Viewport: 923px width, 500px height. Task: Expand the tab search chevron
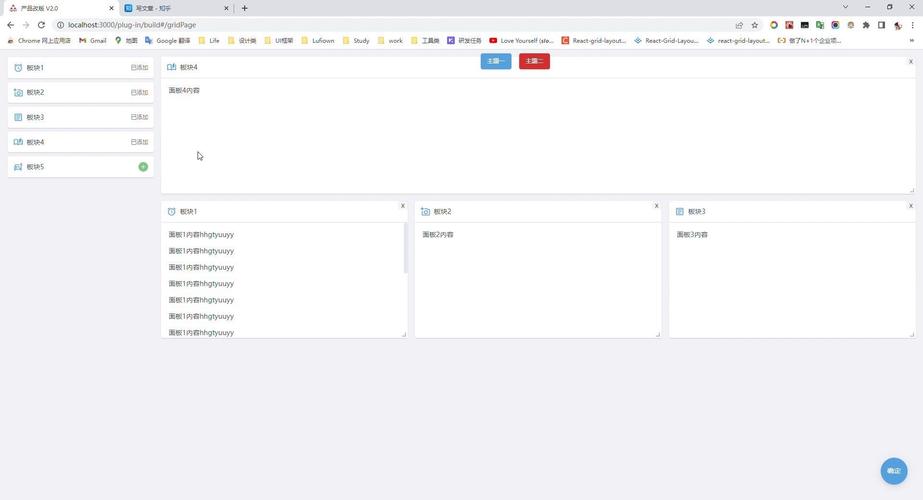[x=845, y=7]
